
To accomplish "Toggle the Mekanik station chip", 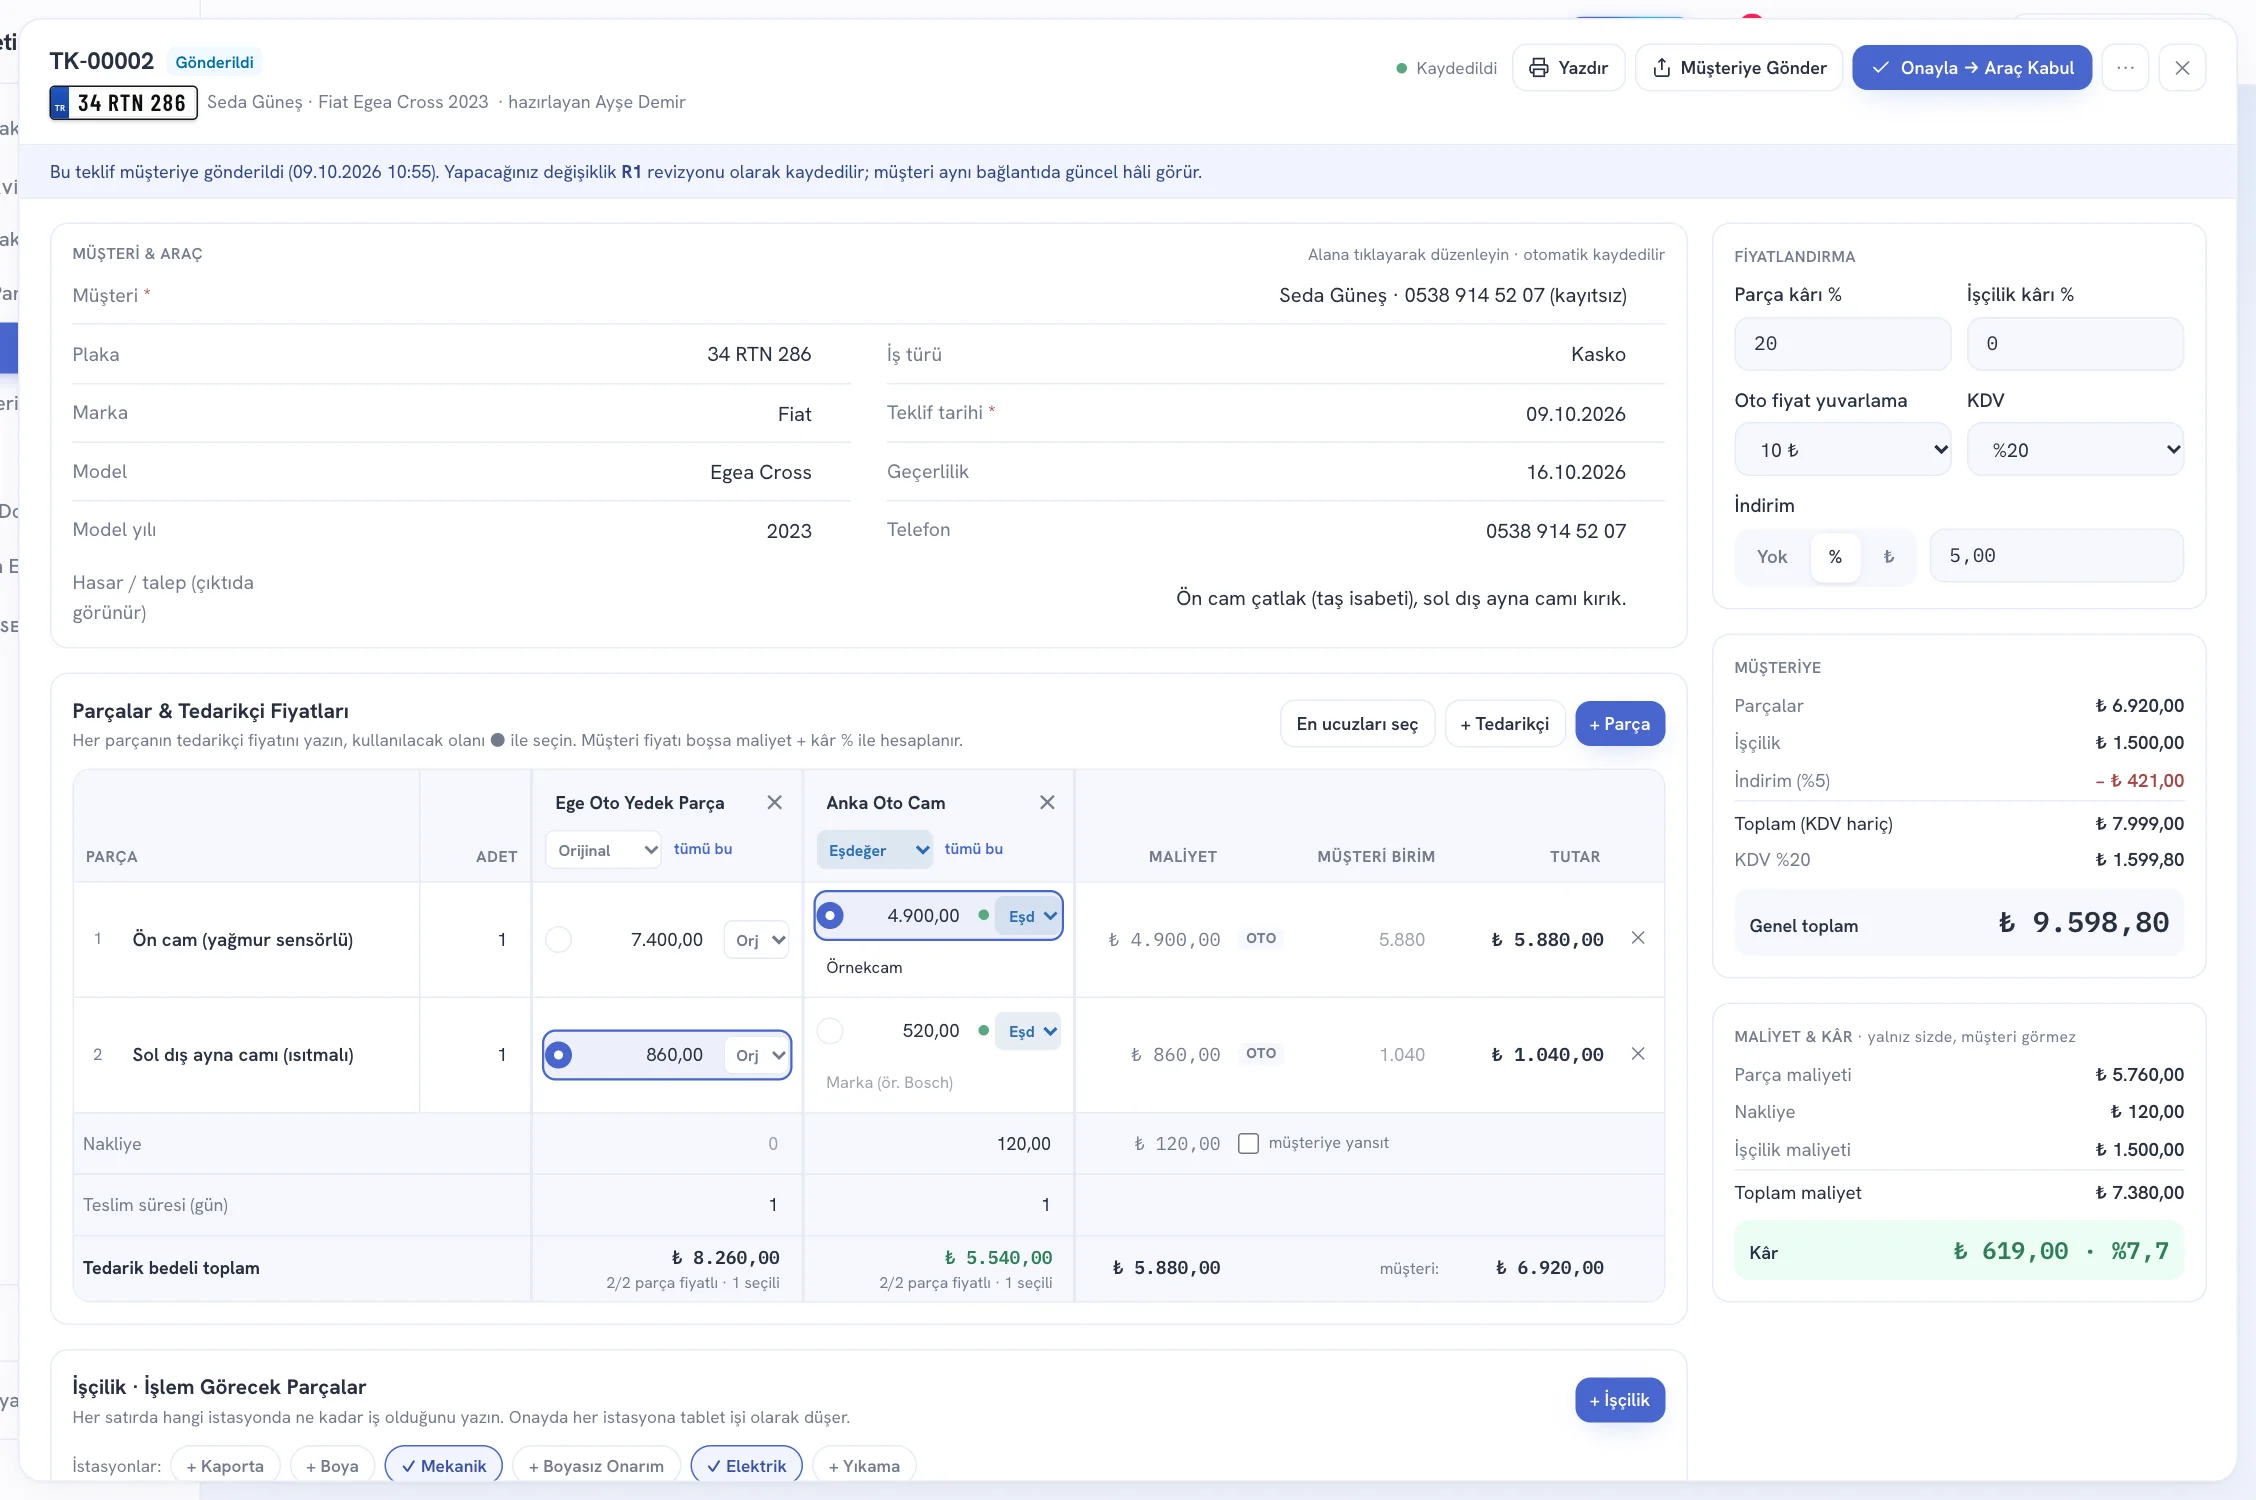I will pos(444,1465).
